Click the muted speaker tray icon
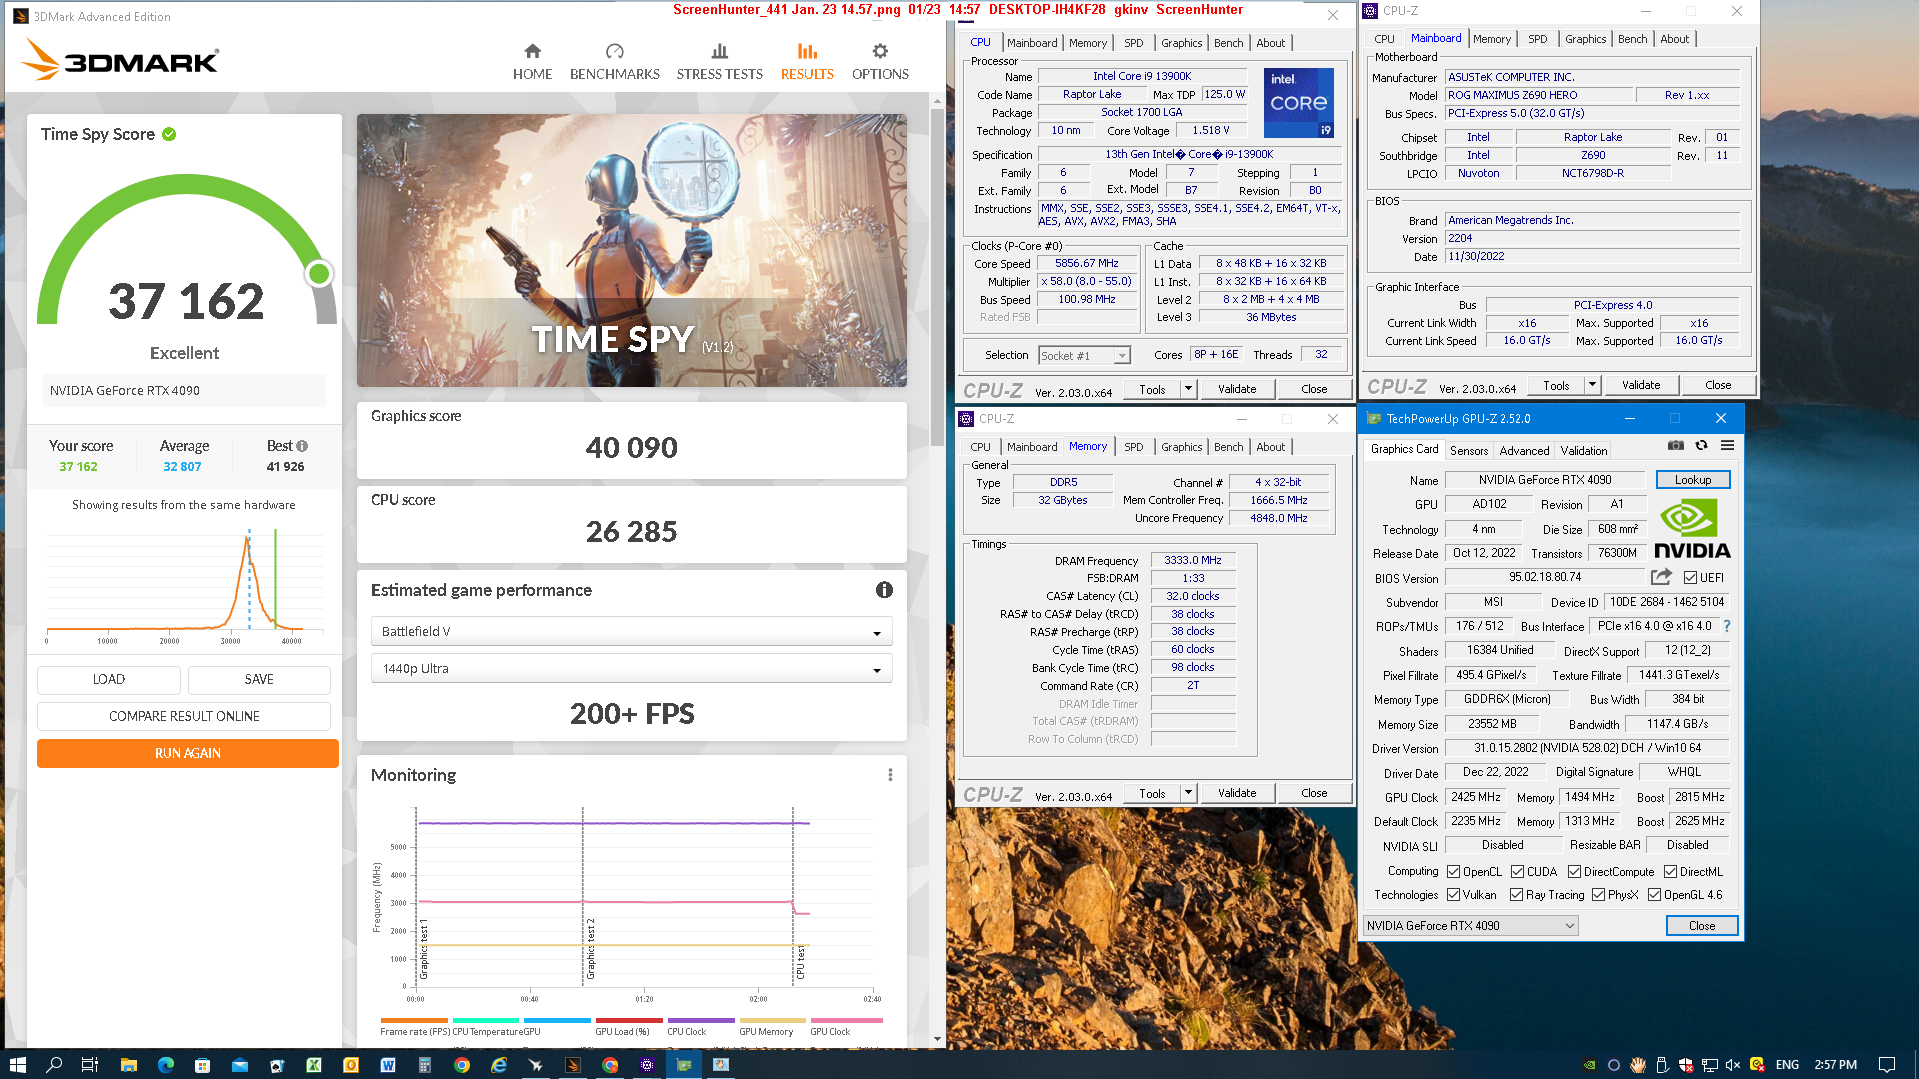This screenshot has height=1079, width=1919. [x=1733, y=1065]
